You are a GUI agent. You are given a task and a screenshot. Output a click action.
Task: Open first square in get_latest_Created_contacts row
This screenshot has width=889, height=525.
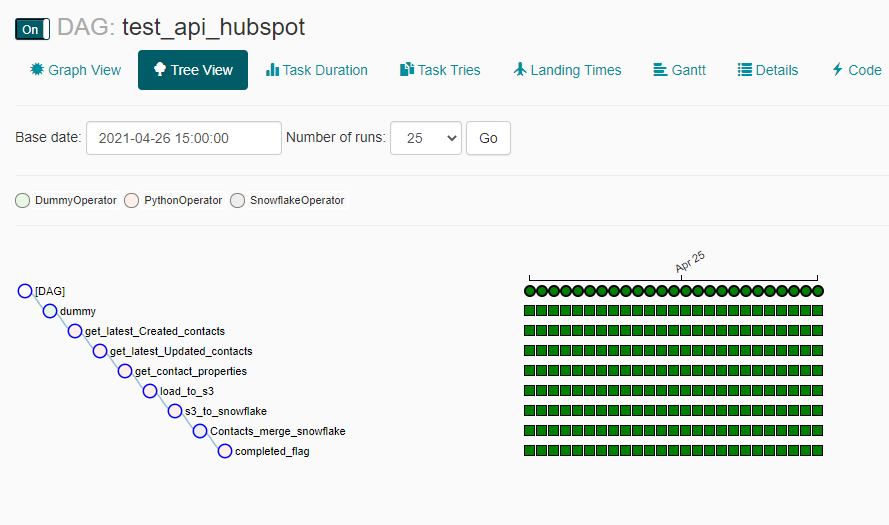[x=530, y=331]
